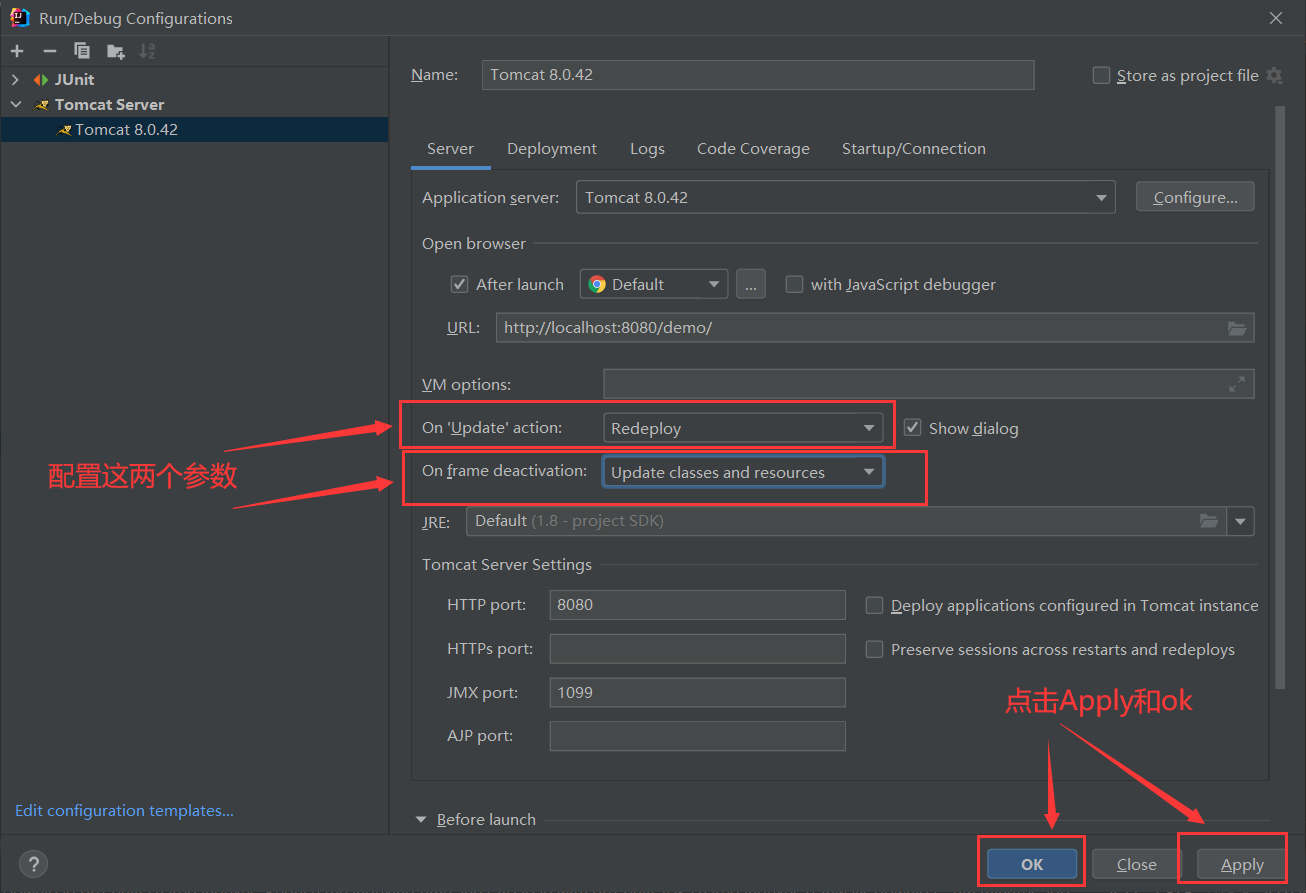Click the Configure... button

1195,197
